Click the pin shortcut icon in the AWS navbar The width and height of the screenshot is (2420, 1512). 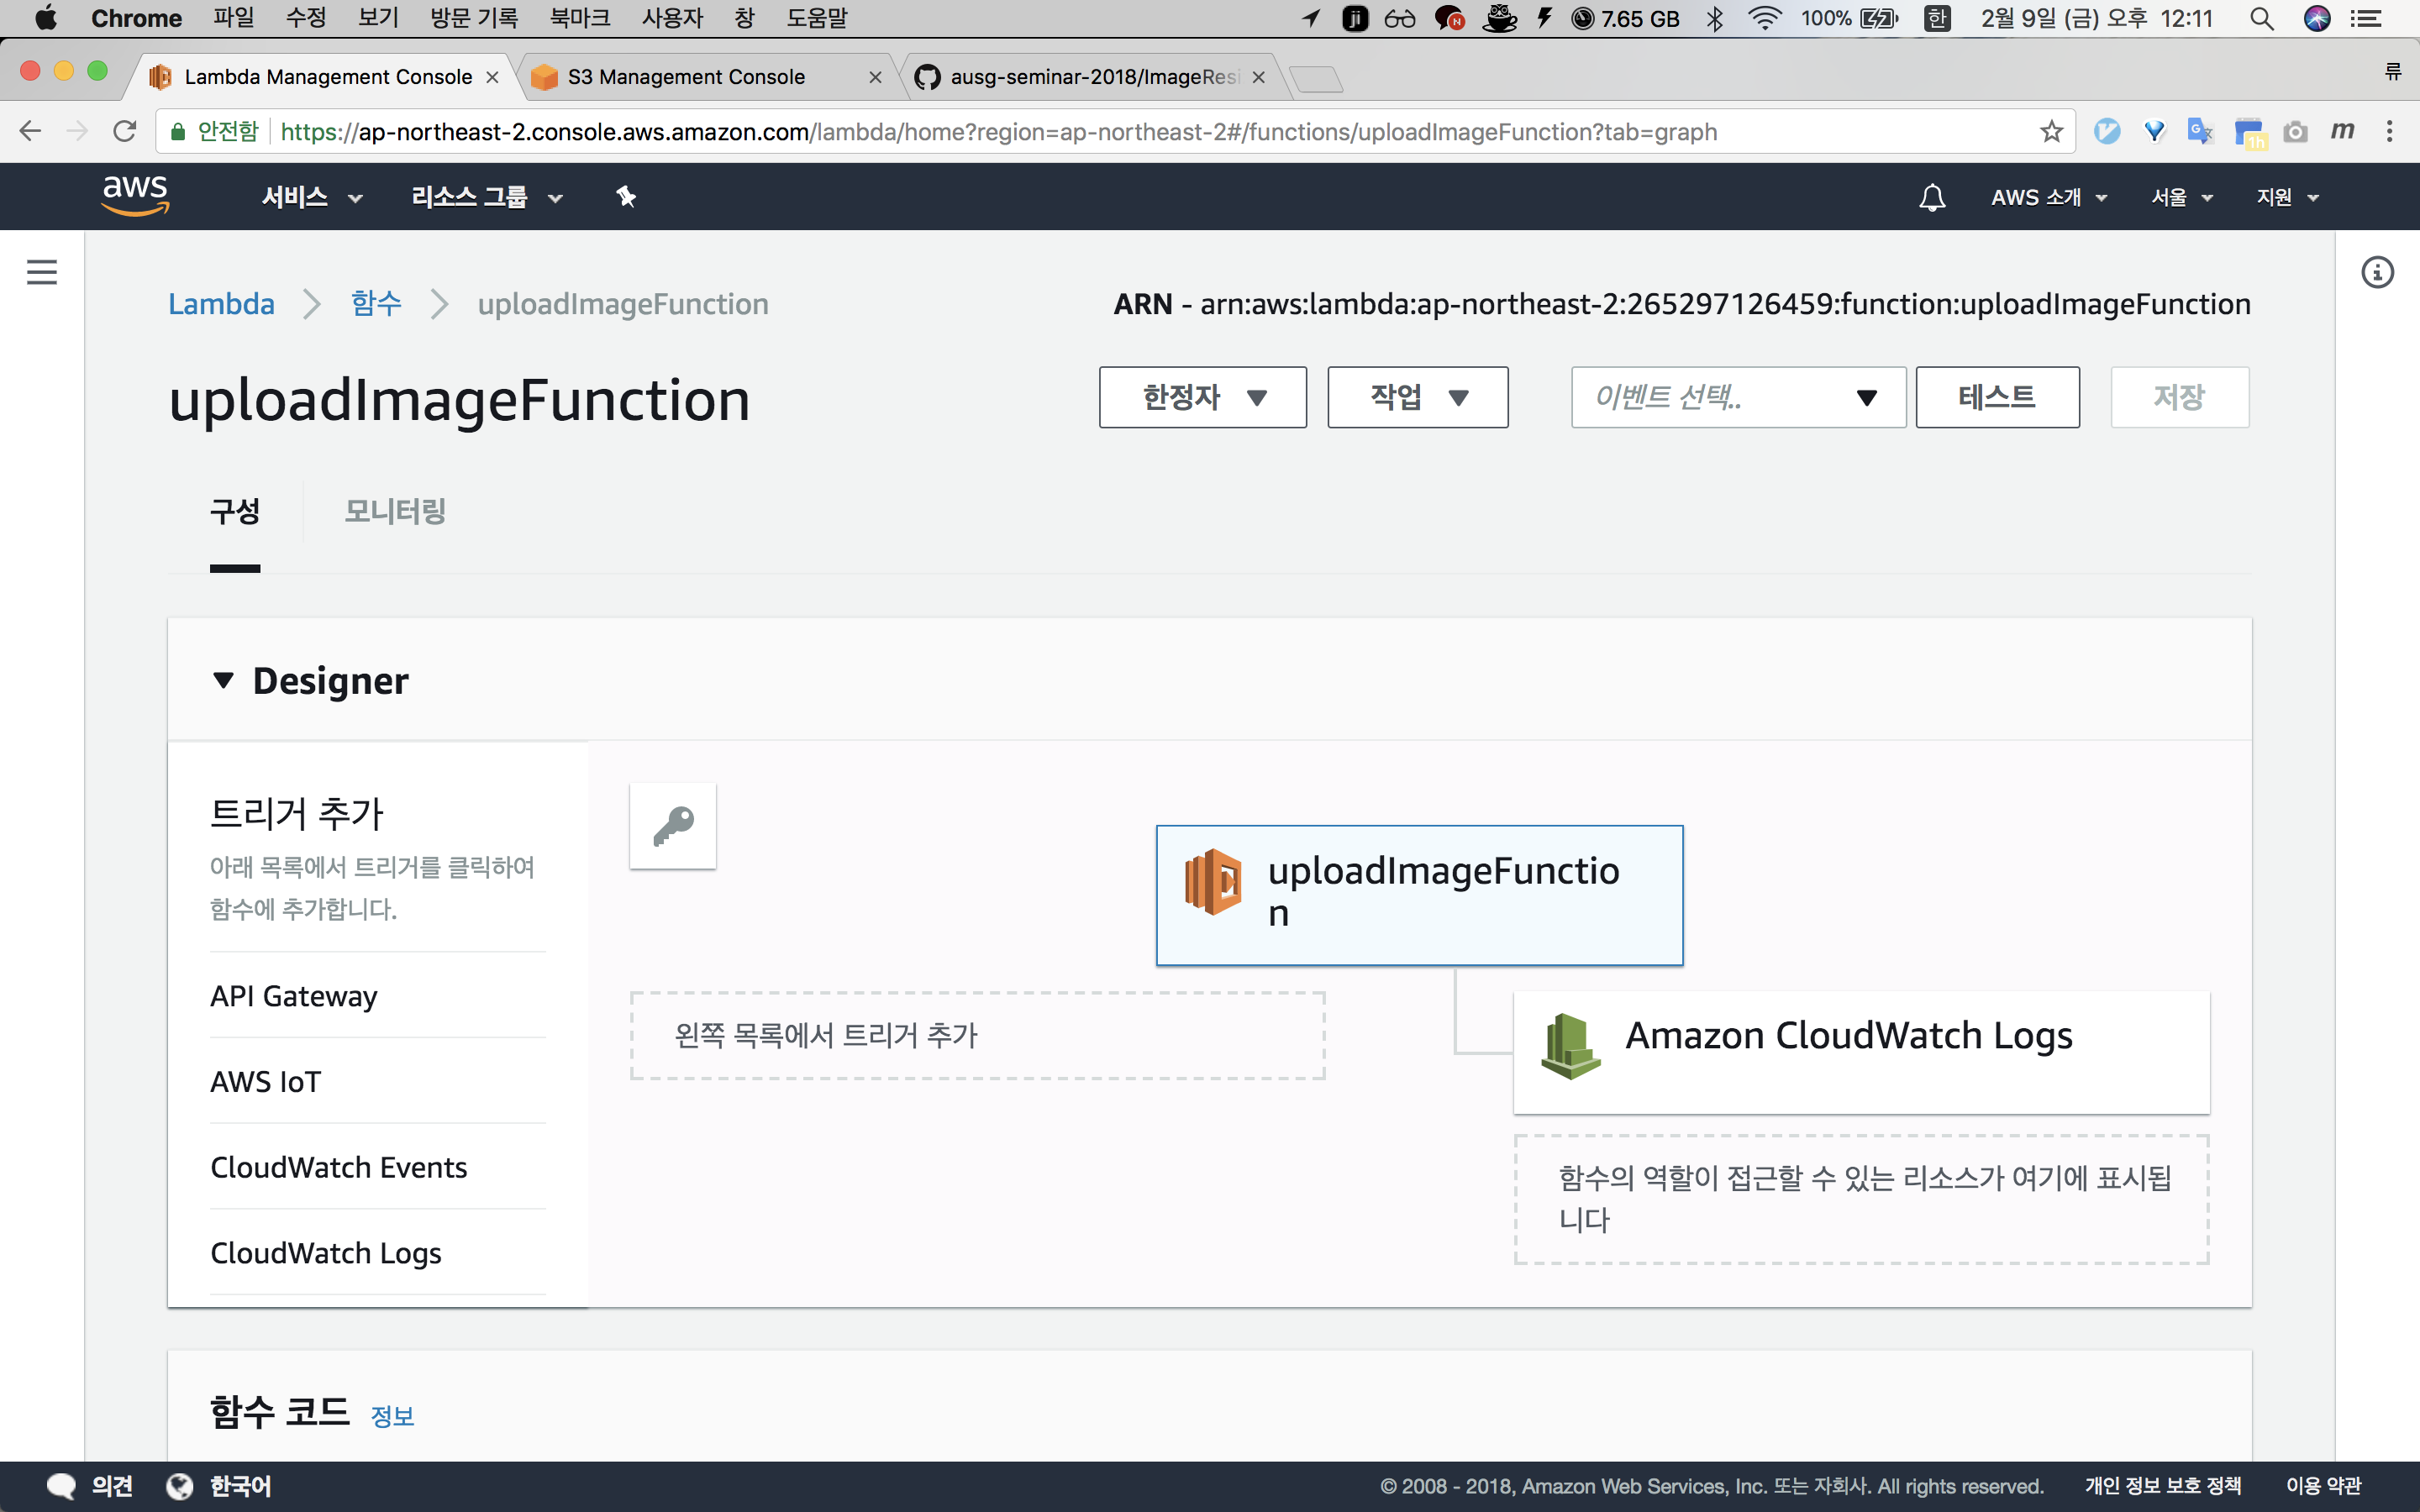click(x=626, y=197)
